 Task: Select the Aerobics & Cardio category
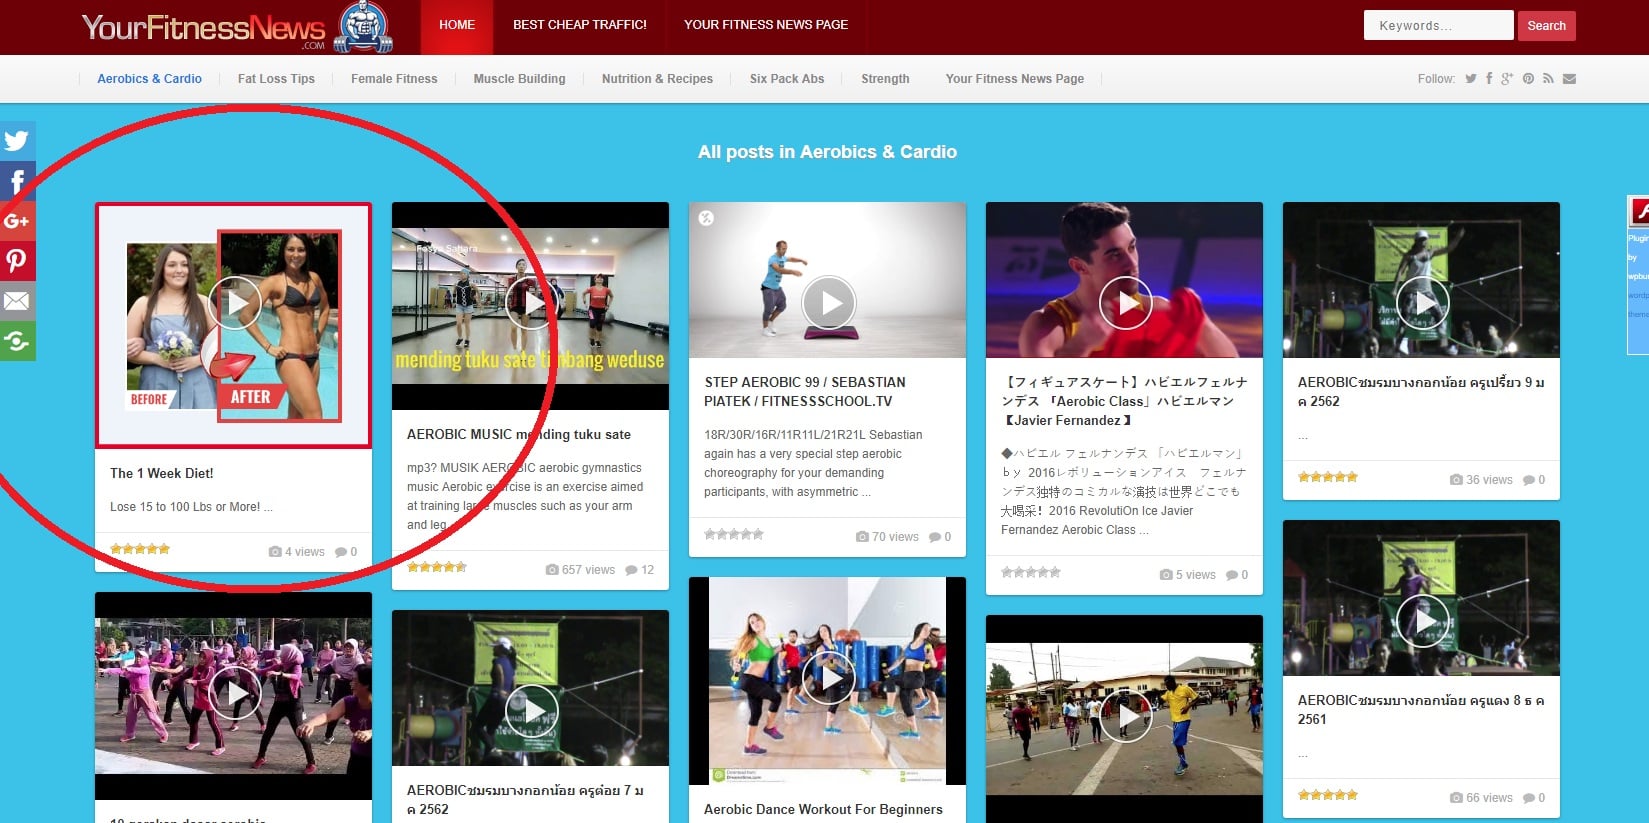(149, 79)
